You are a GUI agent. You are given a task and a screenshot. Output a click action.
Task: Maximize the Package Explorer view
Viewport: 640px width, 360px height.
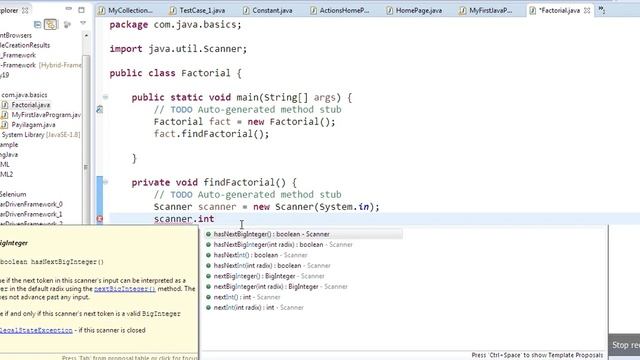click(x=82, y=10)
